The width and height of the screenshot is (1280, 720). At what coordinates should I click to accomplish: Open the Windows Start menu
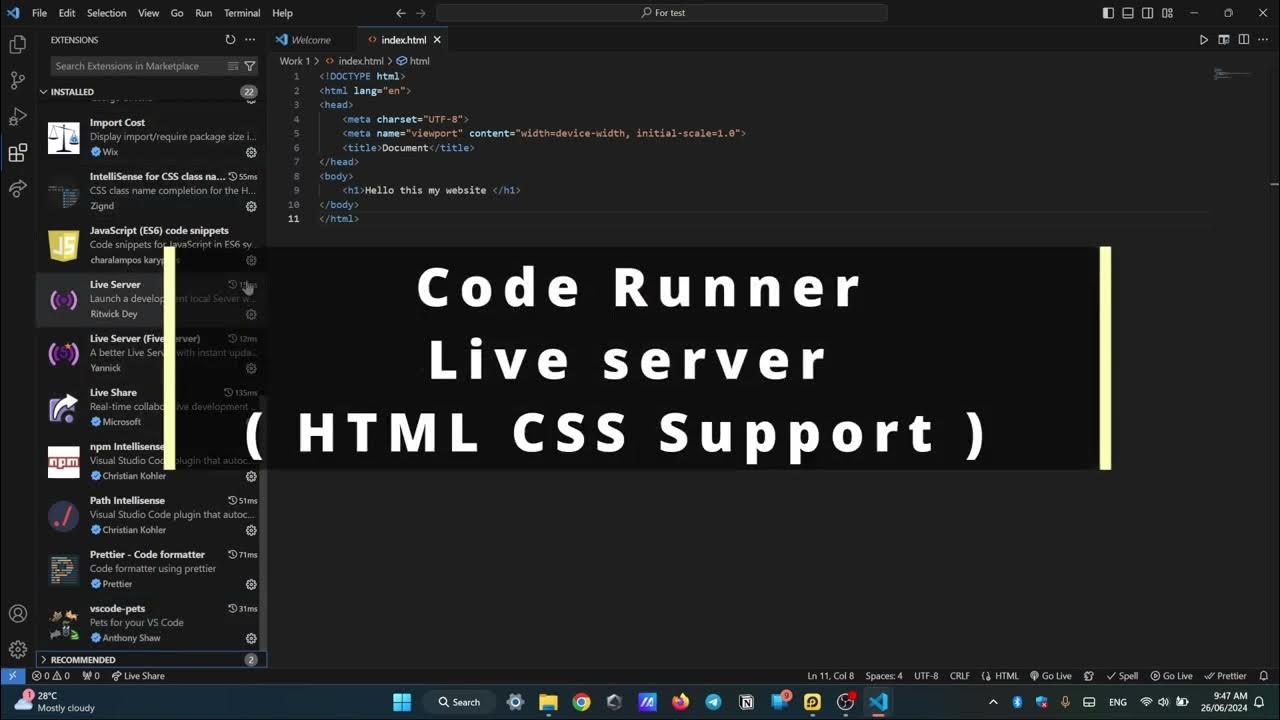pos(402,702)
